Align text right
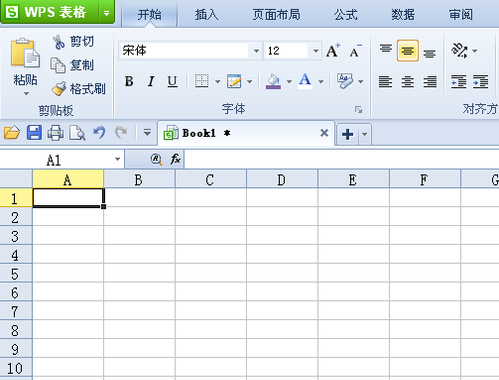This screenshot has width=499, height=380. pos(430,81)
